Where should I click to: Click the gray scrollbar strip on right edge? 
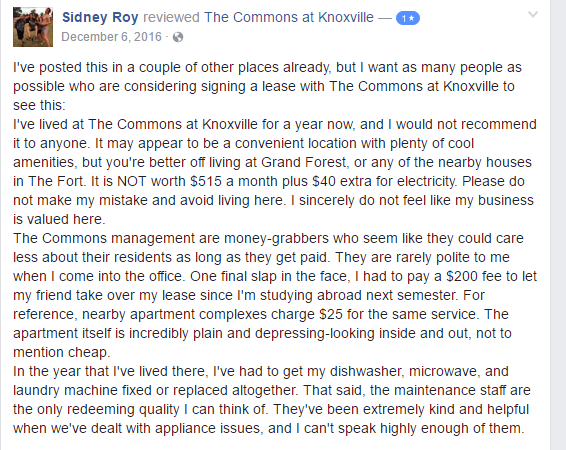(558, 225)
